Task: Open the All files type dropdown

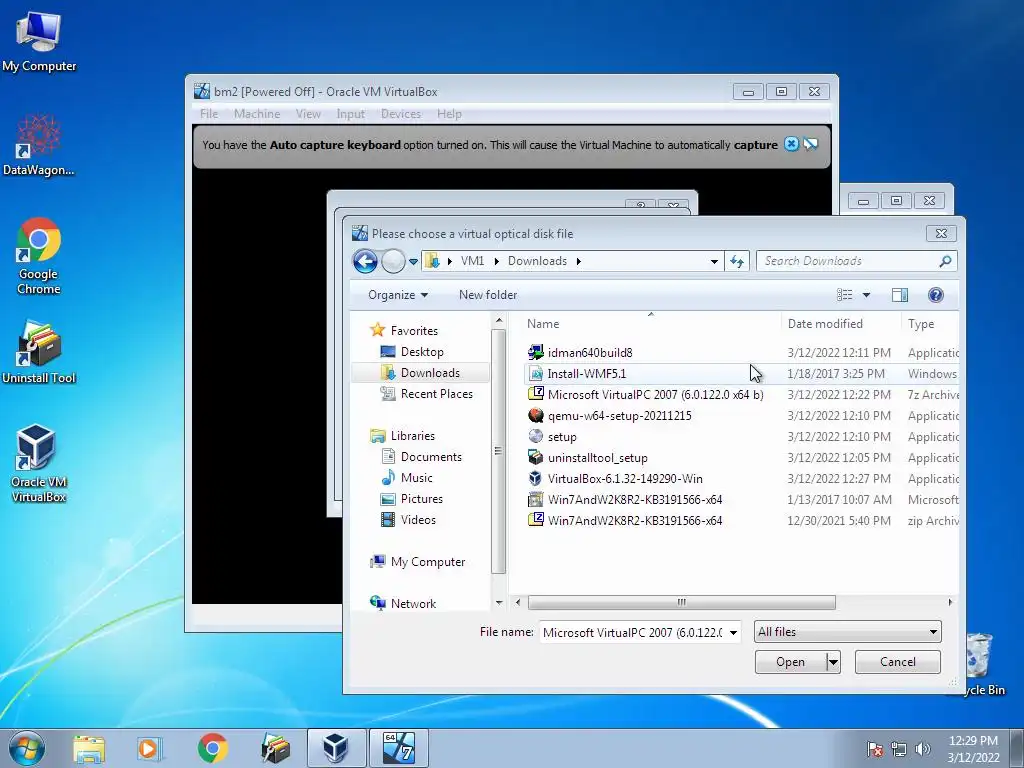Action: pyautogui.click(x=848, y=632)
